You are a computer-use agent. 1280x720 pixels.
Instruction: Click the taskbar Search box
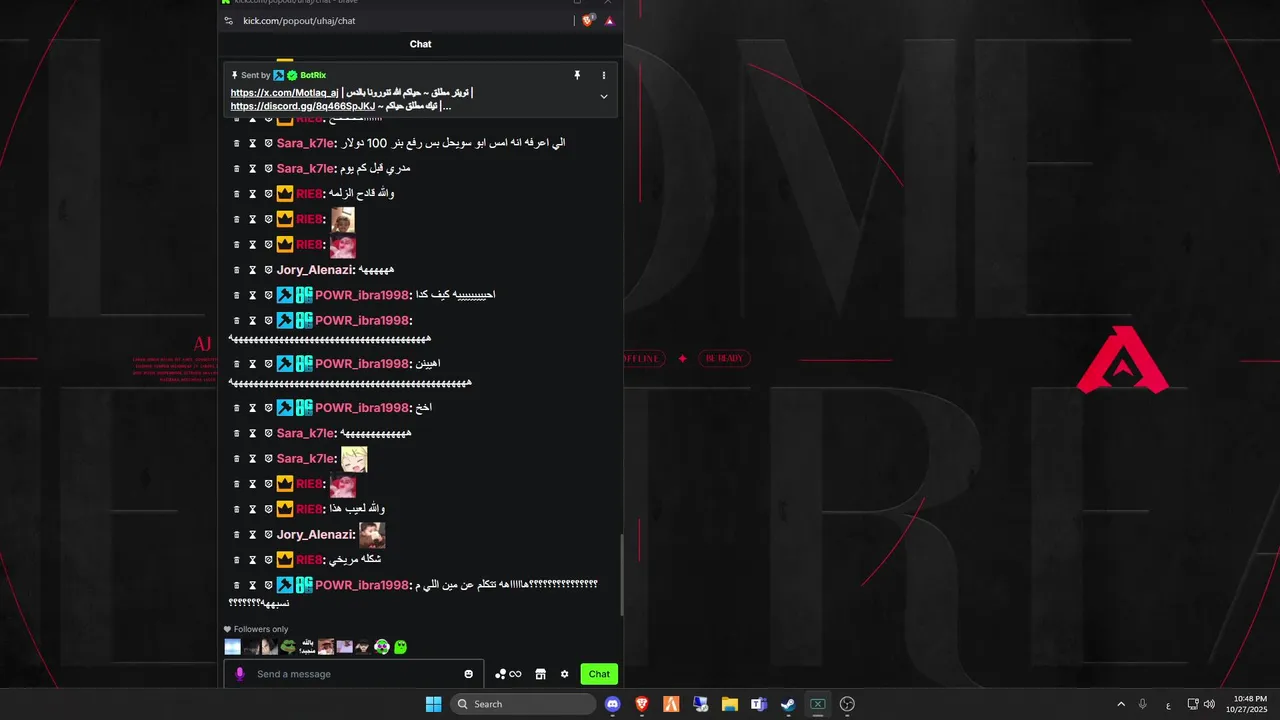[x=523, y=704]
